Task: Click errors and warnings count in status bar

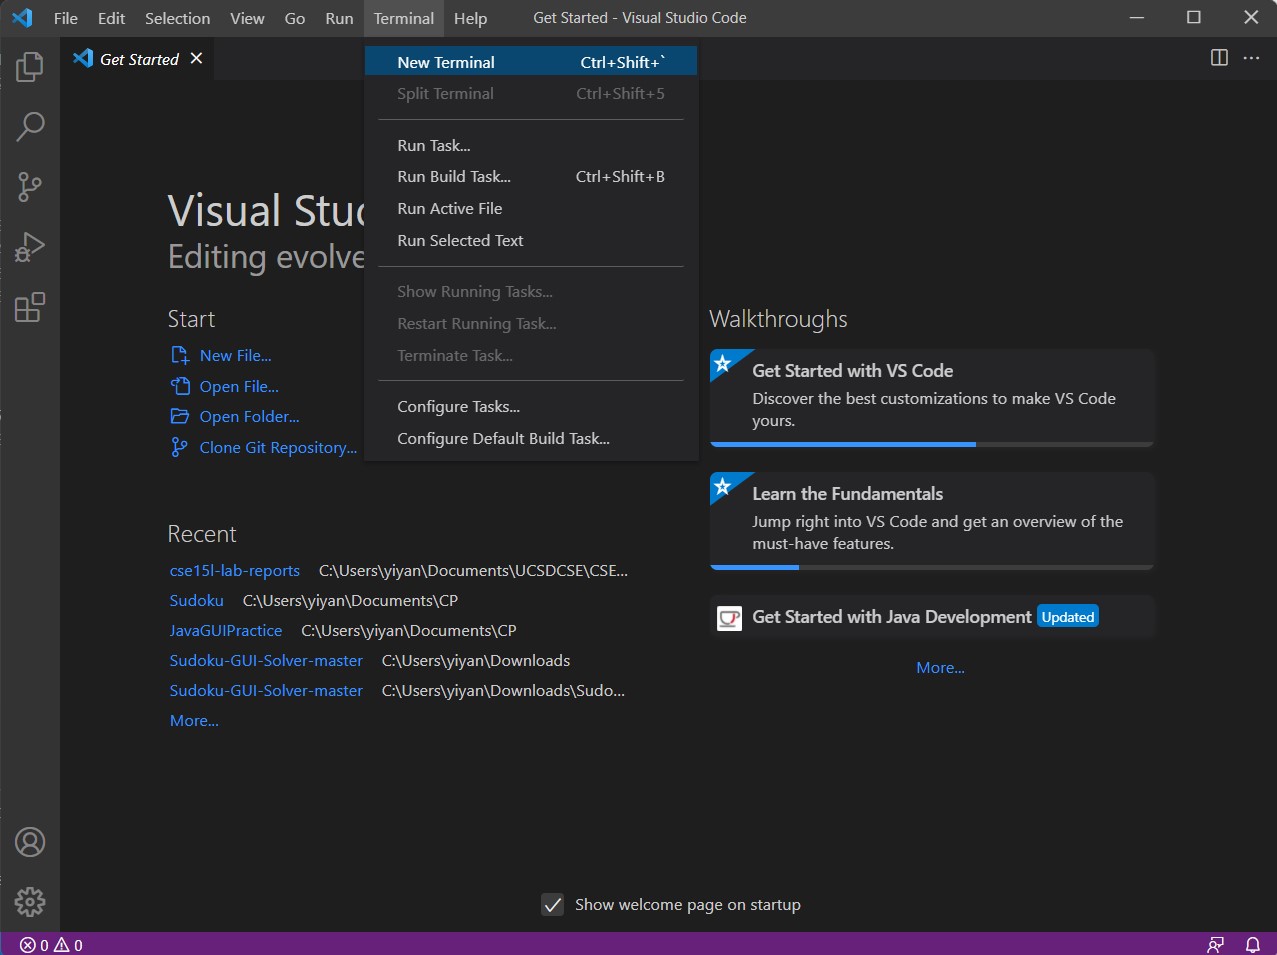Action: [51, 945]
